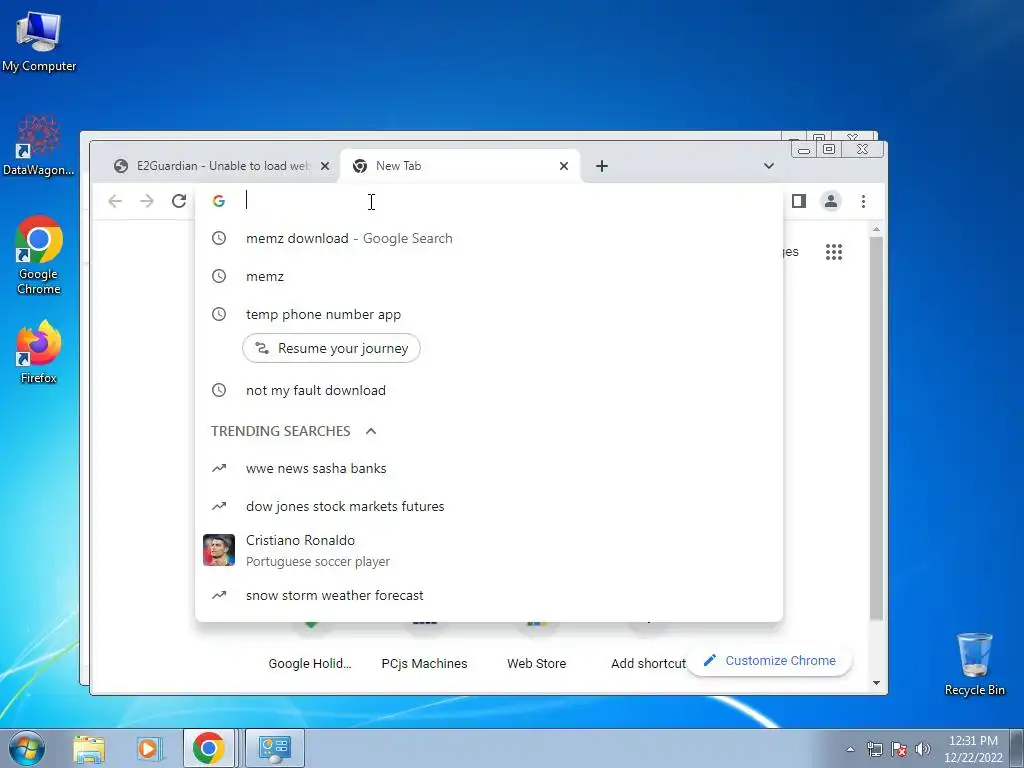Open the tab search dropdown arrow
This screenshot has height=768, width=1024.
coord(769,166)
